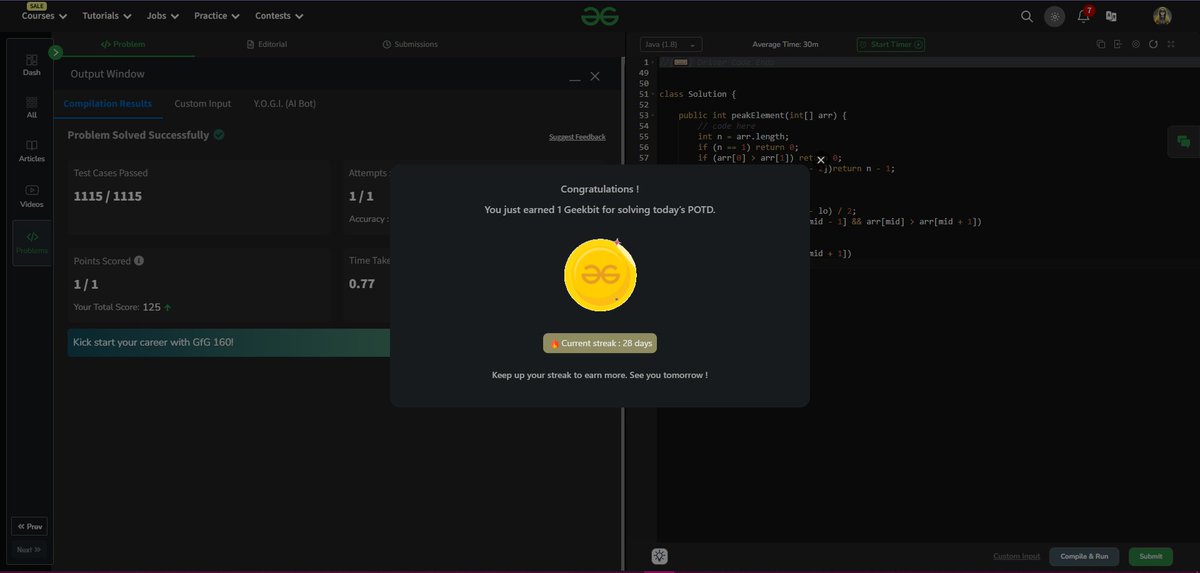Open notifications bell with 7 badge
This screenshot has width=1200, height=573.
tap(1083, 16)
